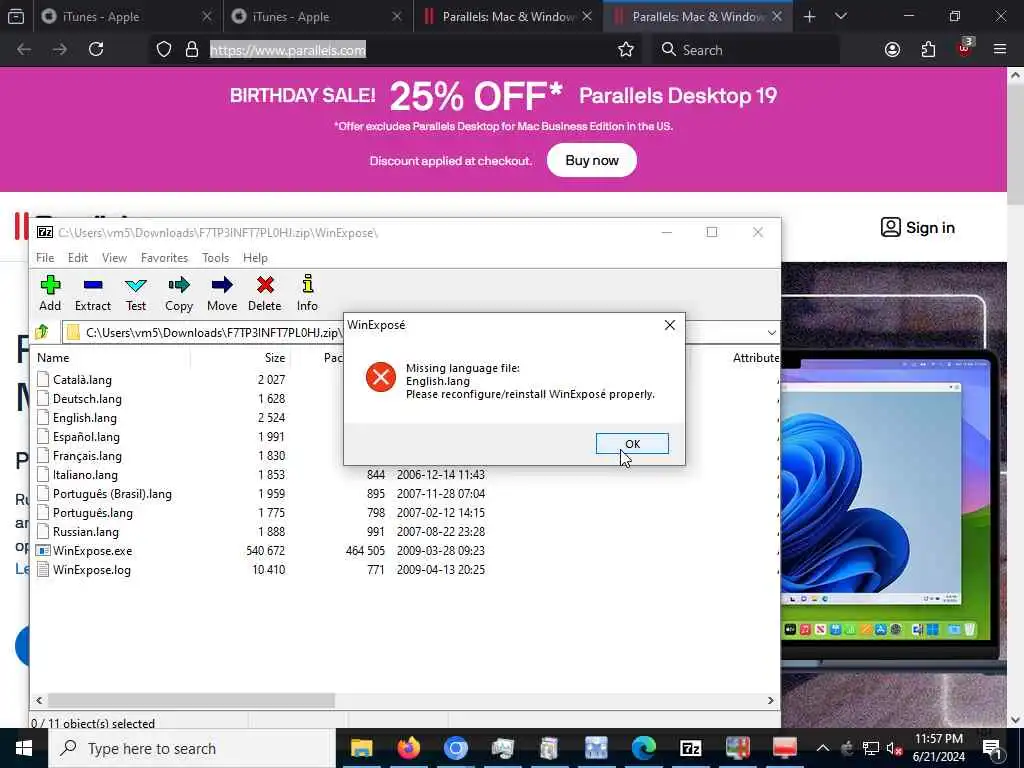Viewport: 1024px width, 768px height.
Task: Select the Russian.lang file
Action: point(86,532)
